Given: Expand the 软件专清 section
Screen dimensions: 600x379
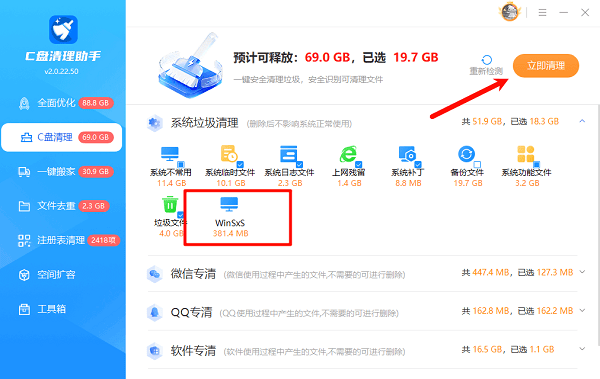Looking at the screenshot, I should click(x=582, y=349).
